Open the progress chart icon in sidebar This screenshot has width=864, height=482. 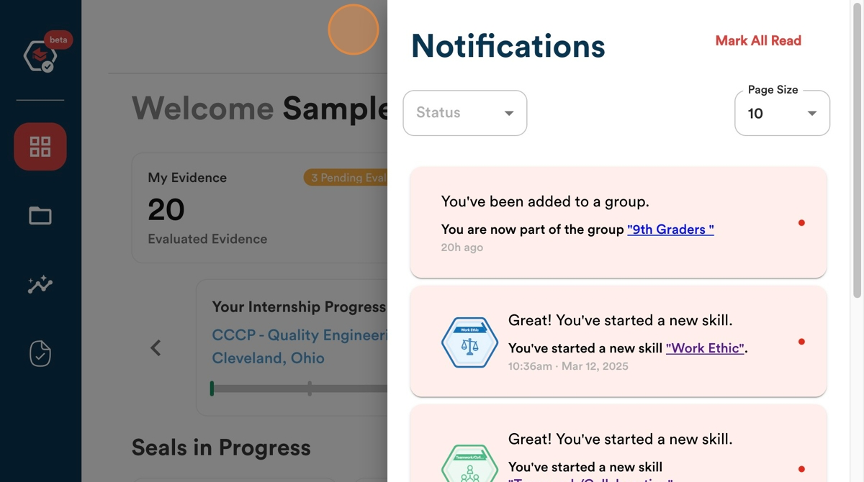pyautogui.click(x=40, y=285)
